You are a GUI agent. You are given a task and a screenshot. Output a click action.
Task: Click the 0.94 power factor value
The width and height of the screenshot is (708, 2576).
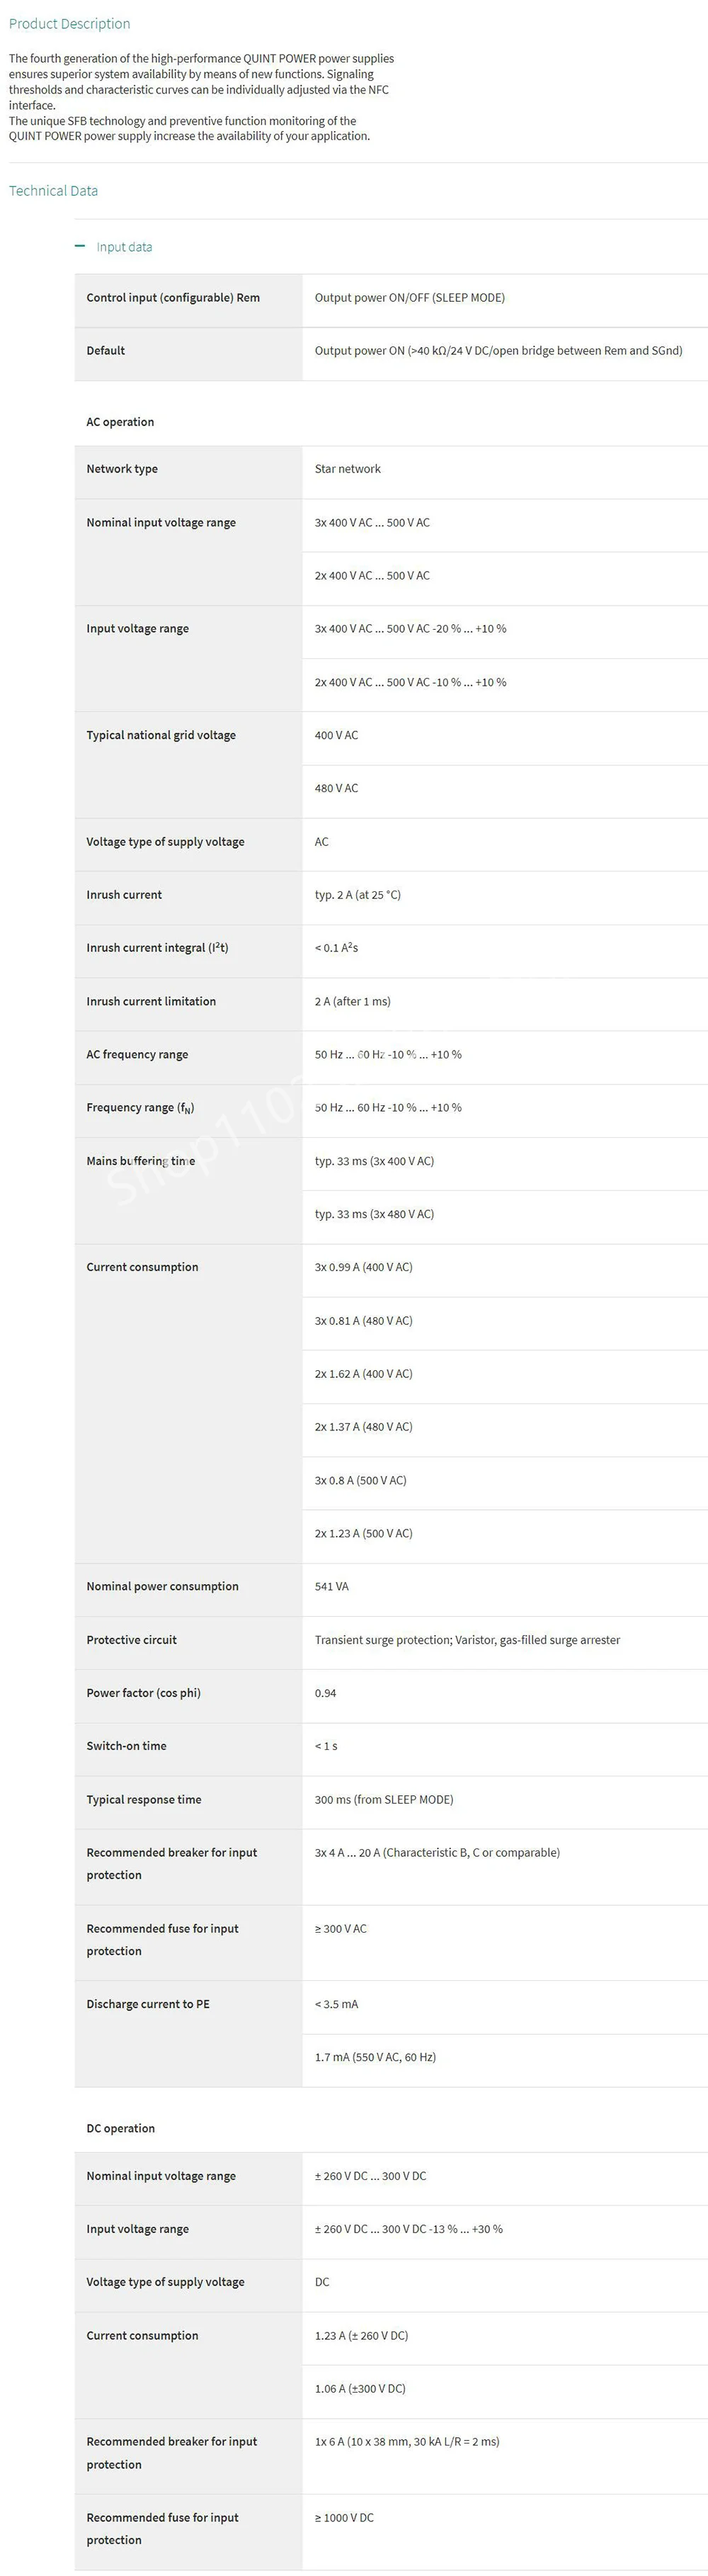click(x=325, y=1693)
